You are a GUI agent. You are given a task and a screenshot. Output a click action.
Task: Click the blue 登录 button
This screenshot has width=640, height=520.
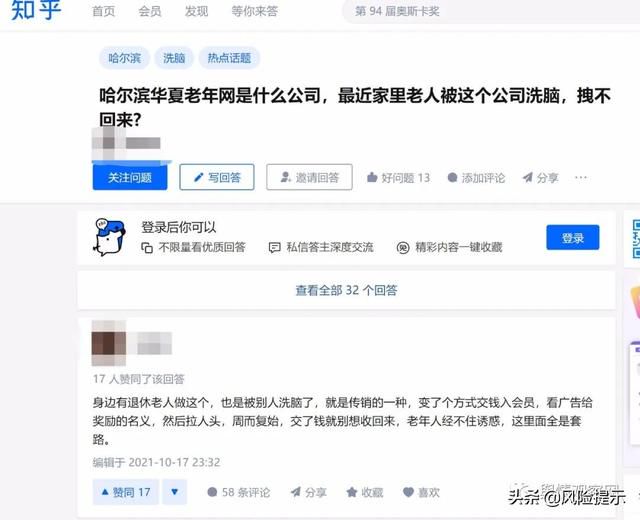(573, 237)
